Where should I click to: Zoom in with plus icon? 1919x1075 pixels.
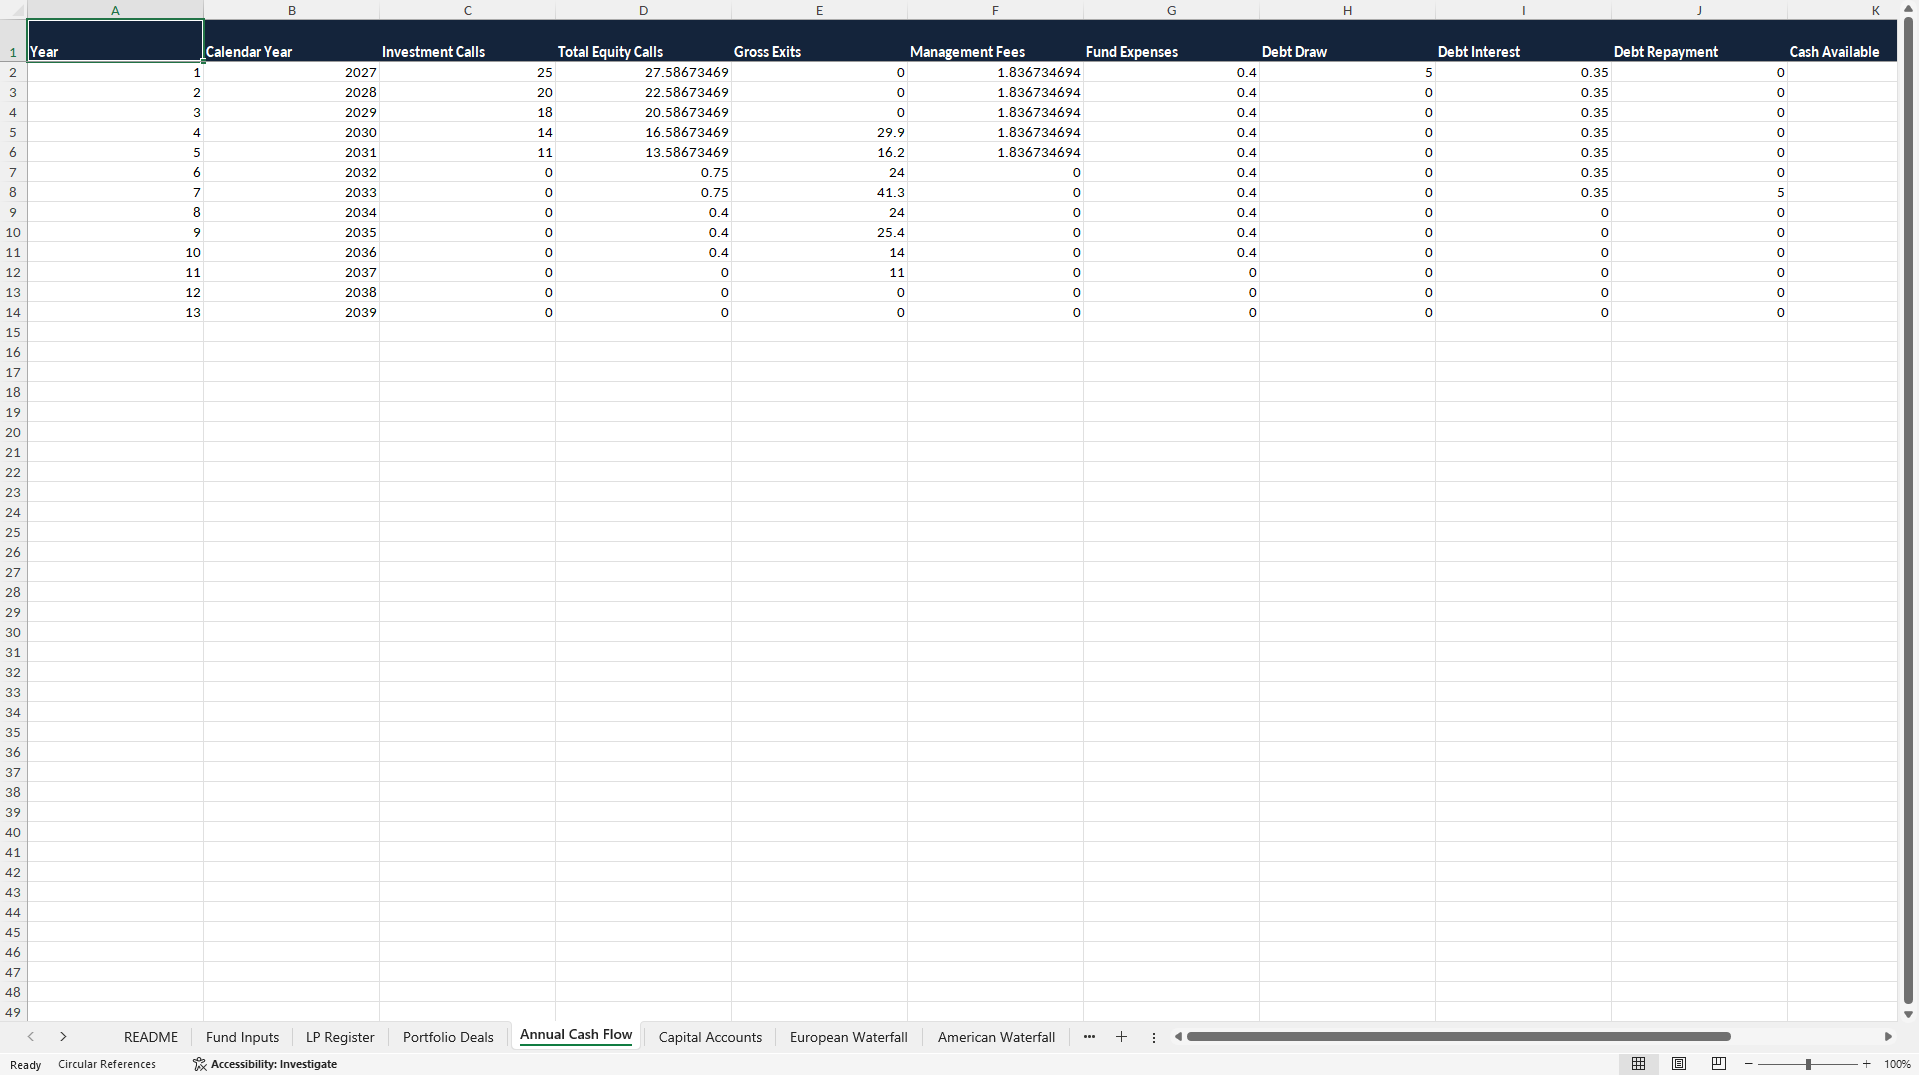click(x=1867, y=1064)
